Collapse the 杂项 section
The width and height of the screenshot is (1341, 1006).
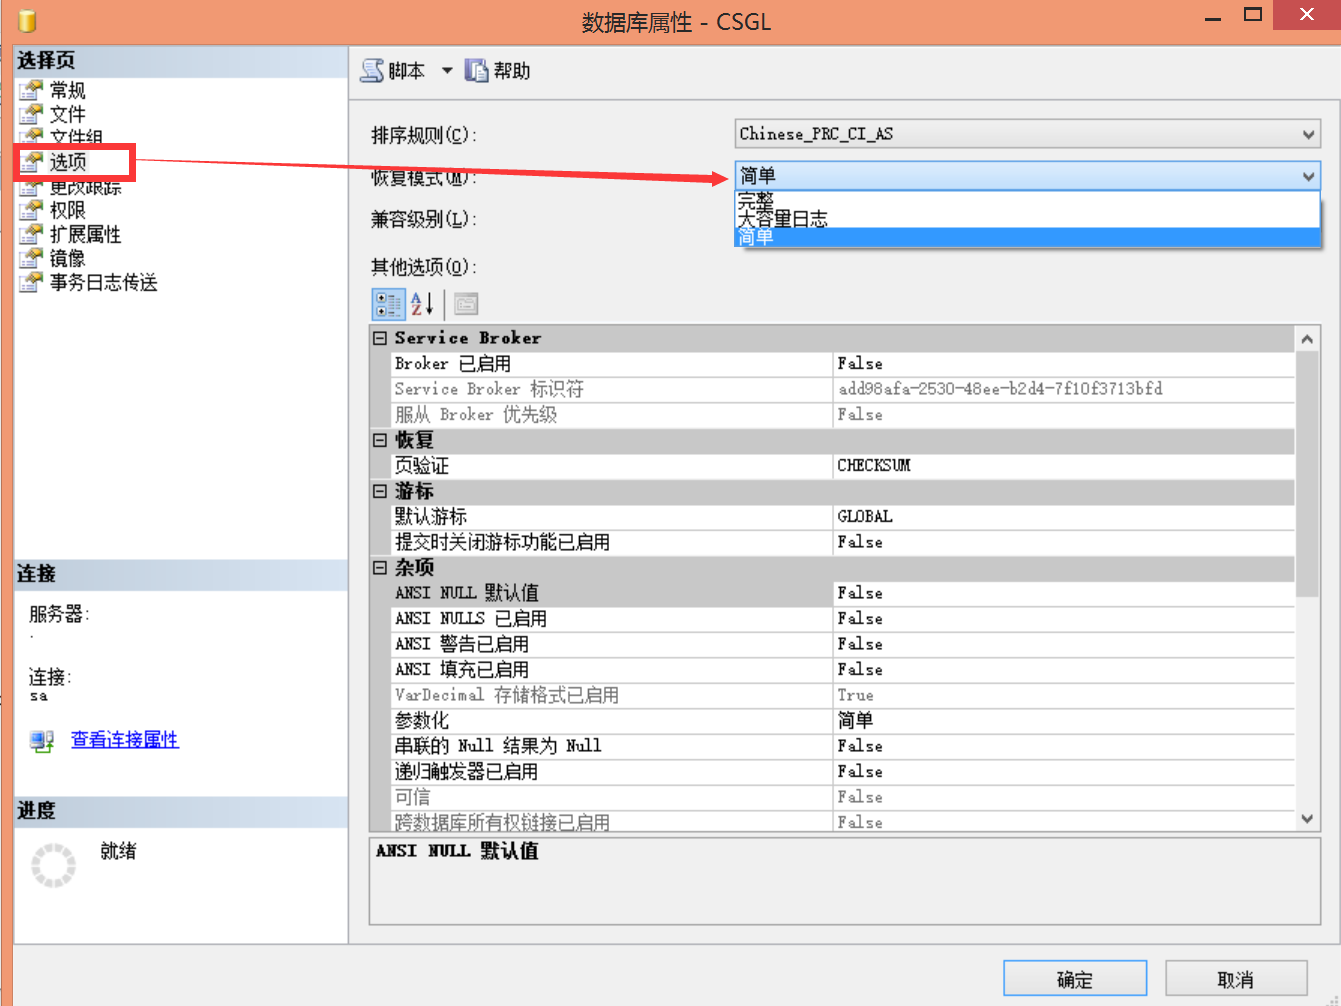[380, 568]
